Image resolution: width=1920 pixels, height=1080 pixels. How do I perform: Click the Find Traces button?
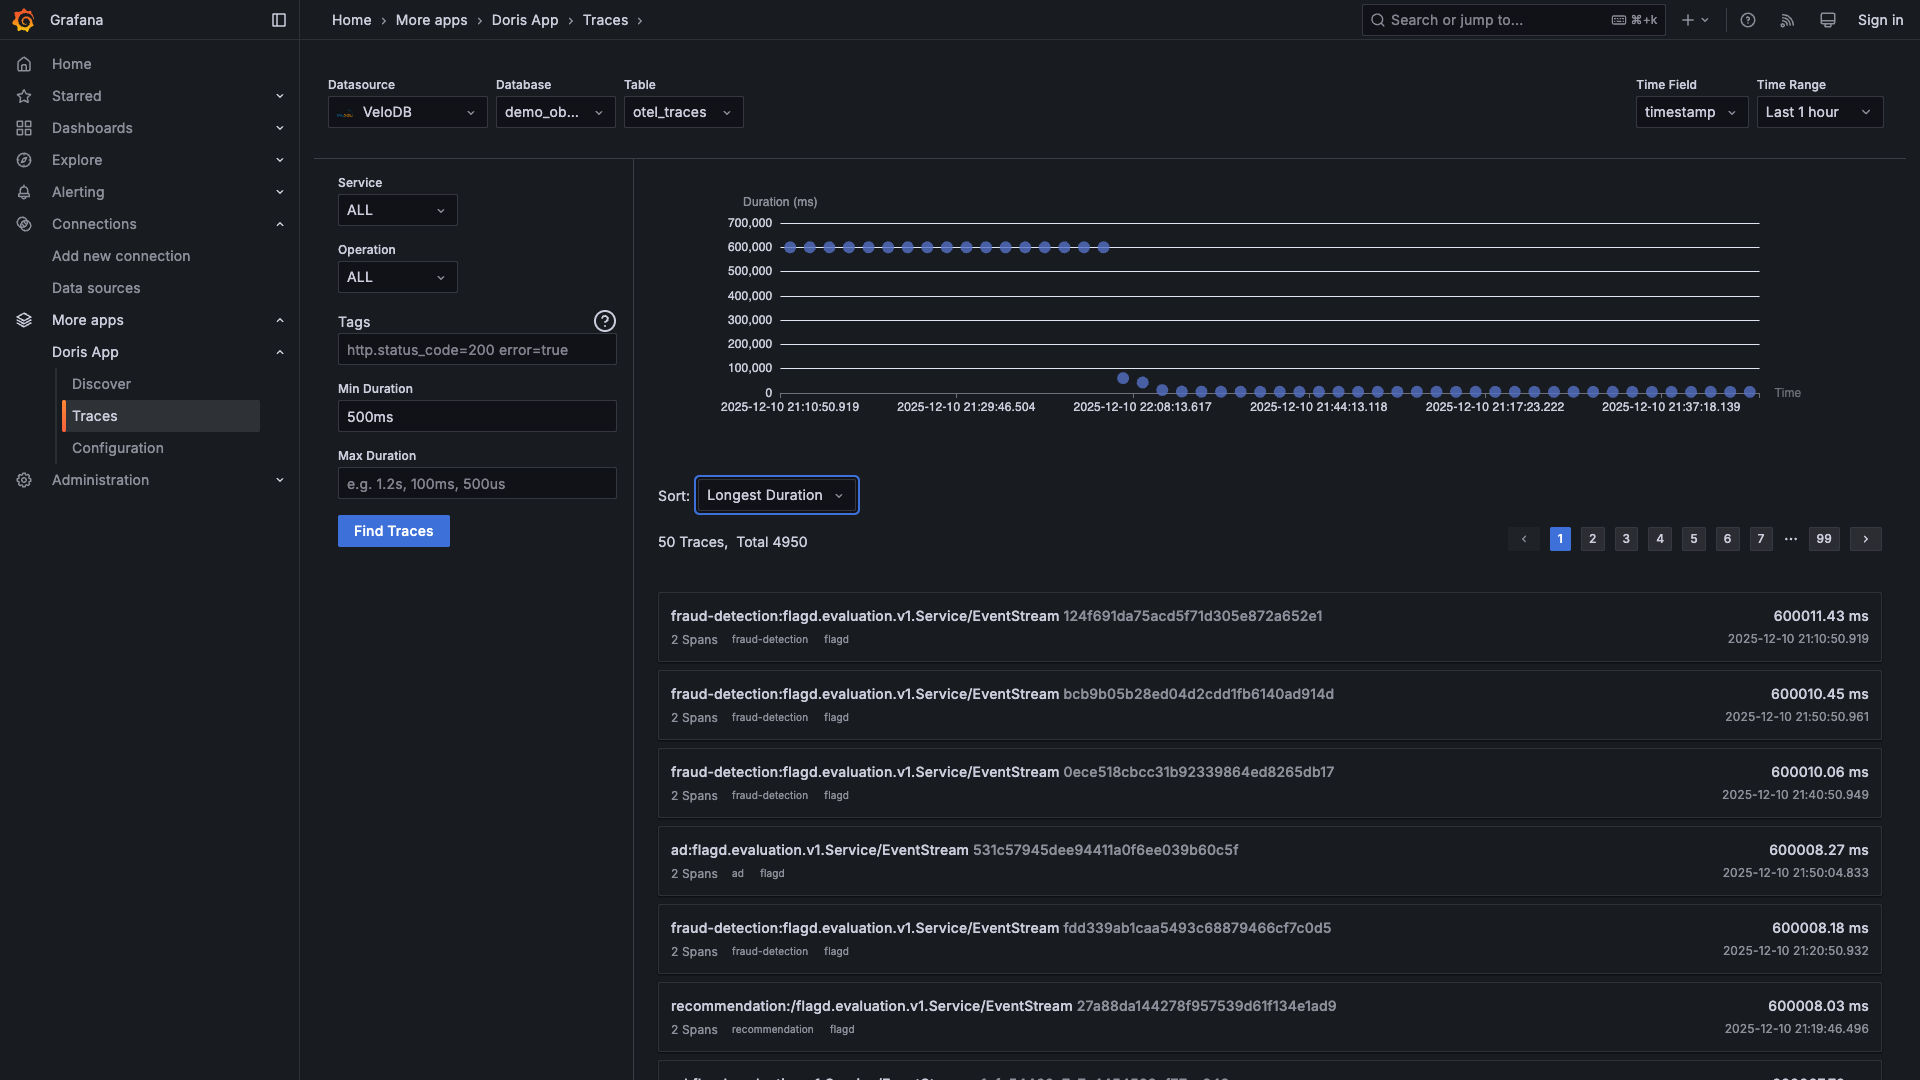point(393,531)
